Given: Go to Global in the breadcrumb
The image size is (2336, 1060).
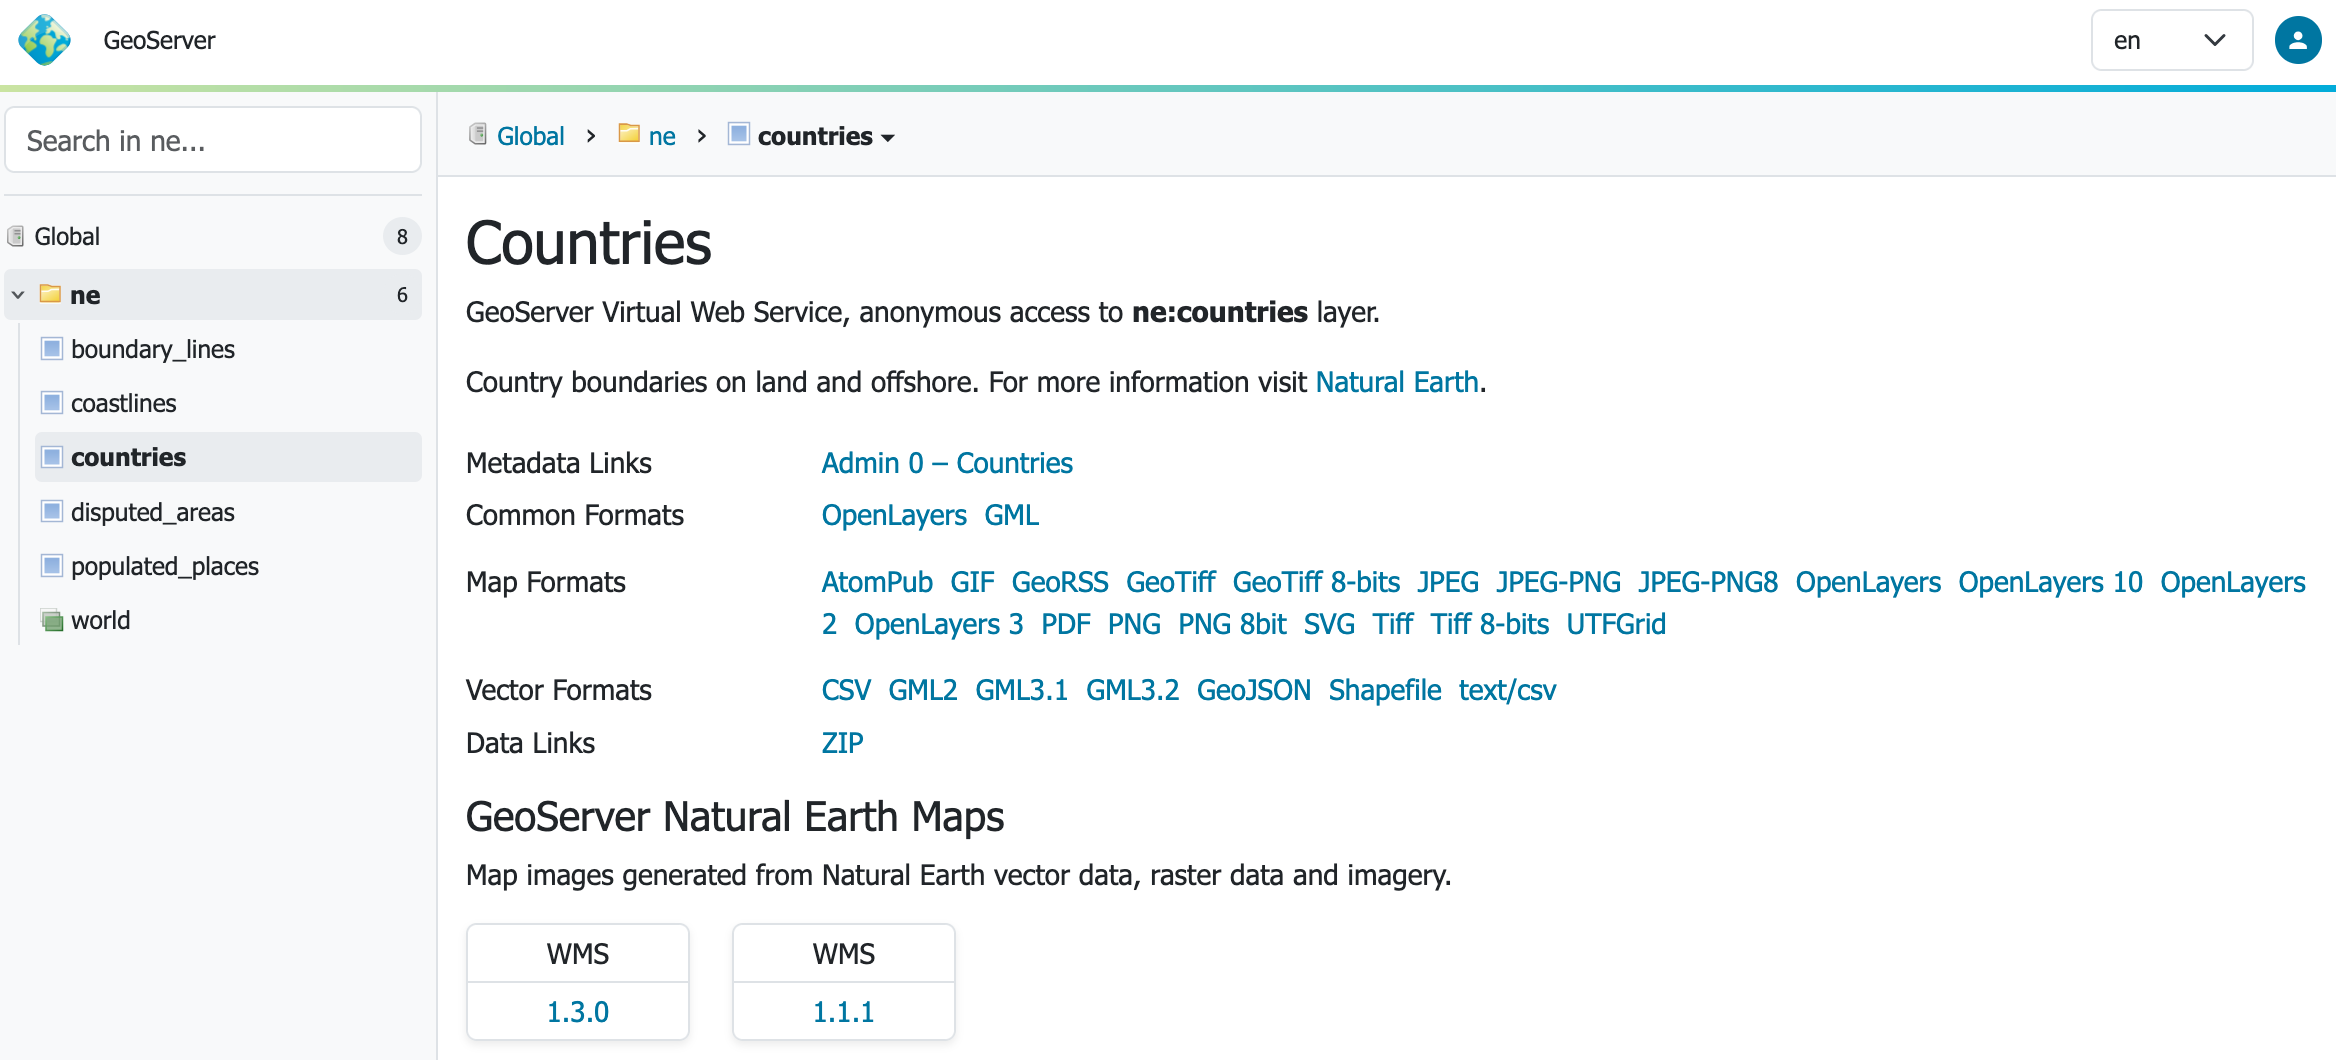Looking at the screenshot, I should [x=530, y=136].
